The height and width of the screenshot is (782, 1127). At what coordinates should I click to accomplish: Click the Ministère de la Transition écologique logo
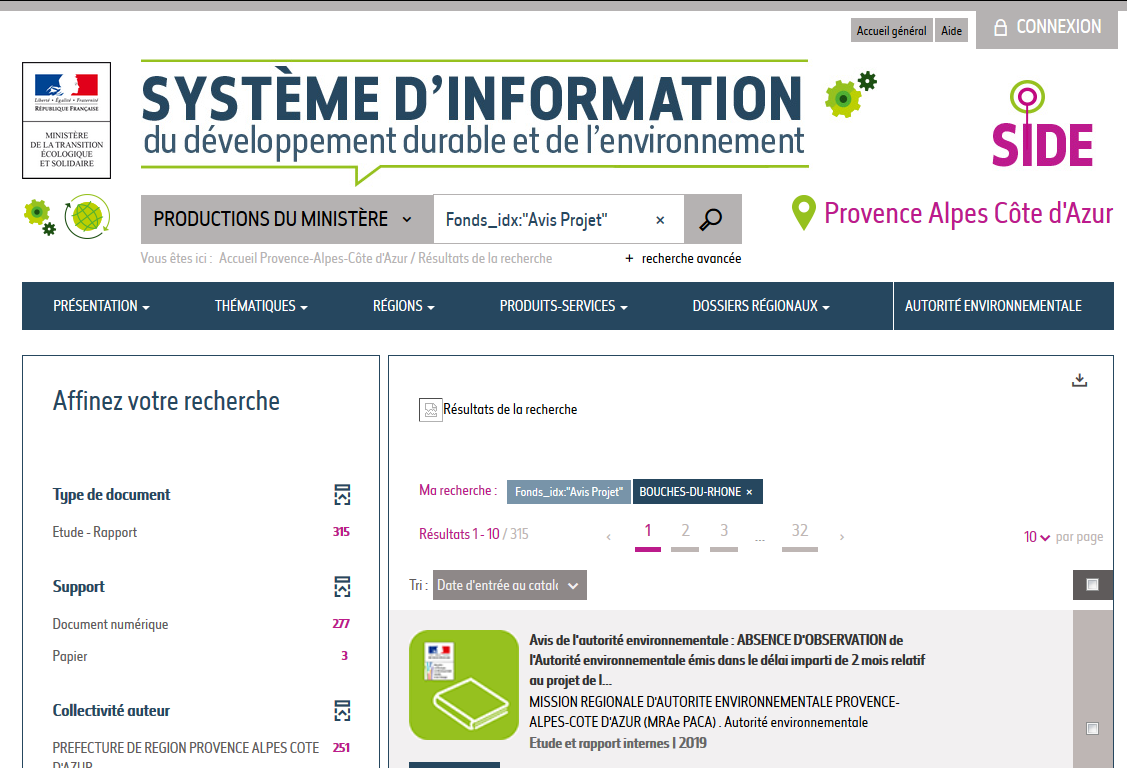click(67, 120)
